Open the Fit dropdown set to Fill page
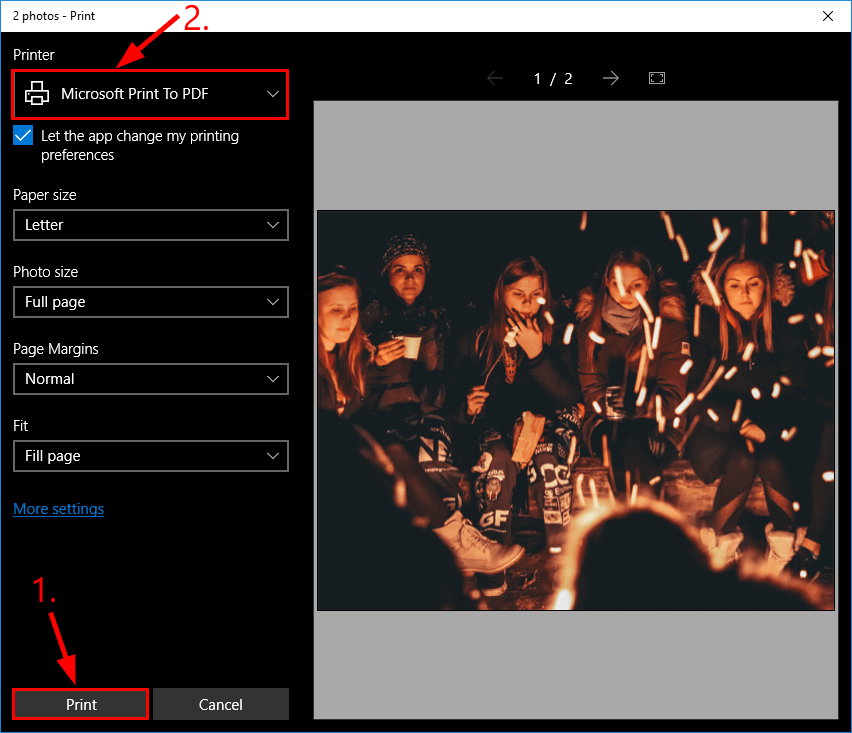This screenshot has height=733, width=852. (x=150, y=456)
